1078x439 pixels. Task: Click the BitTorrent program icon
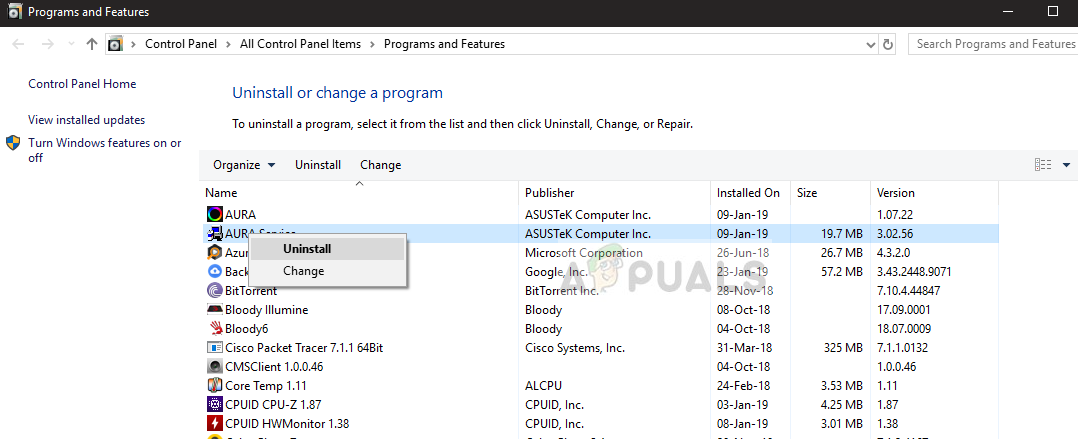[x=214, y=291]
